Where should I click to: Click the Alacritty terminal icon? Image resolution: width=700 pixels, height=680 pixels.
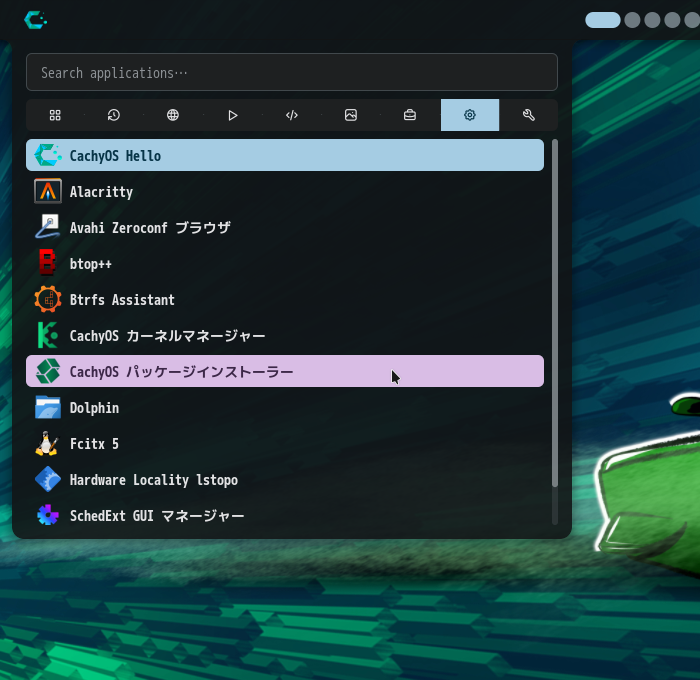pos(48,192)
